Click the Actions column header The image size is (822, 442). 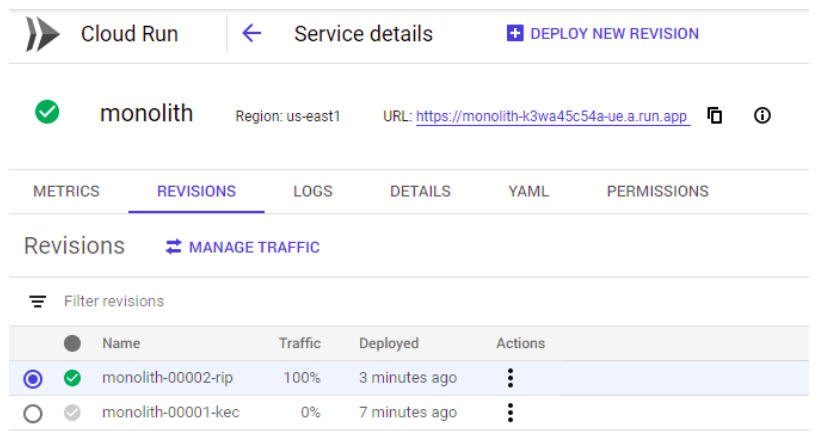pos(521,343)
